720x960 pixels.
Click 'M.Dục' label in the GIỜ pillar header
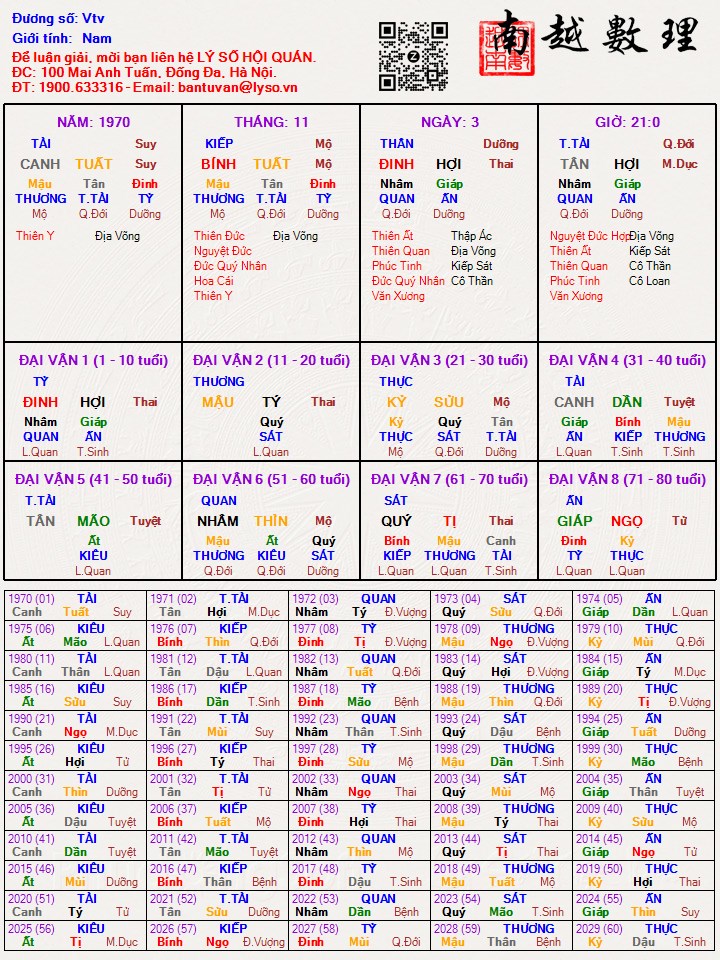pyautogui.click(x=680, y=164)
